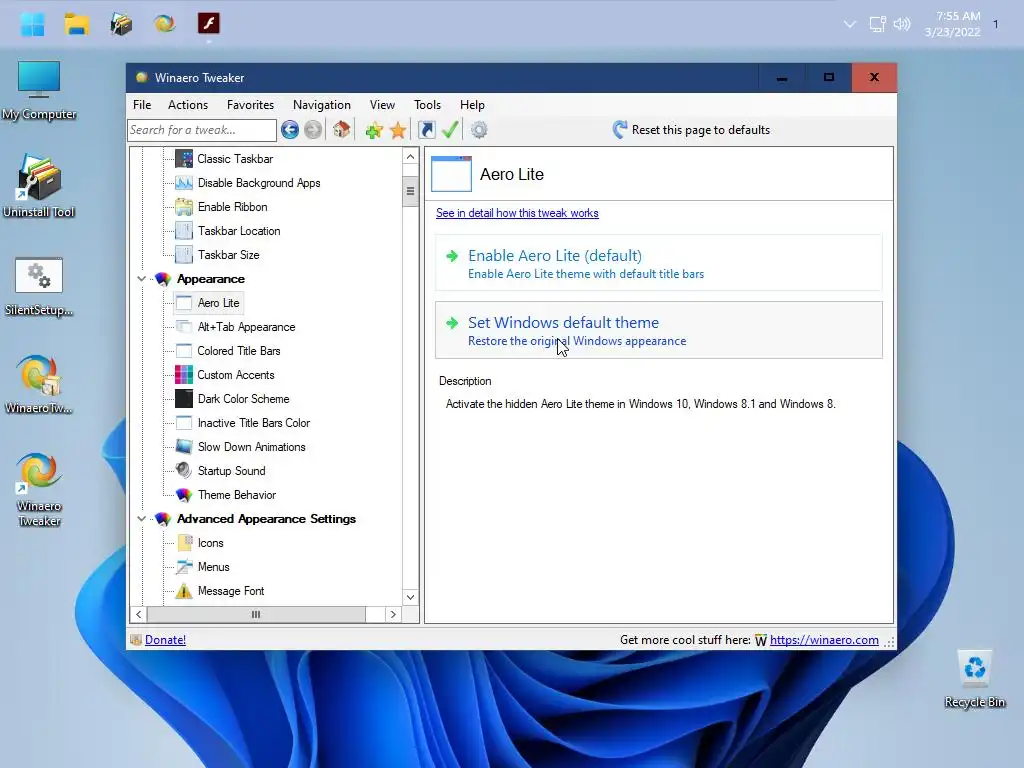Go to Home page icon in toolbar
The width and height of the screenshot is (1024, 768).
point(341,130)
